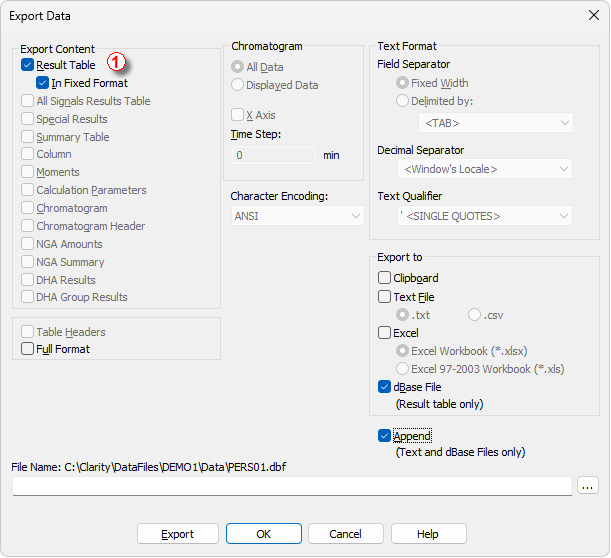This screenshot has width=611, height=558.
Task: Select the Excel Workbook xlsx radio button
Action: point(402,351)
